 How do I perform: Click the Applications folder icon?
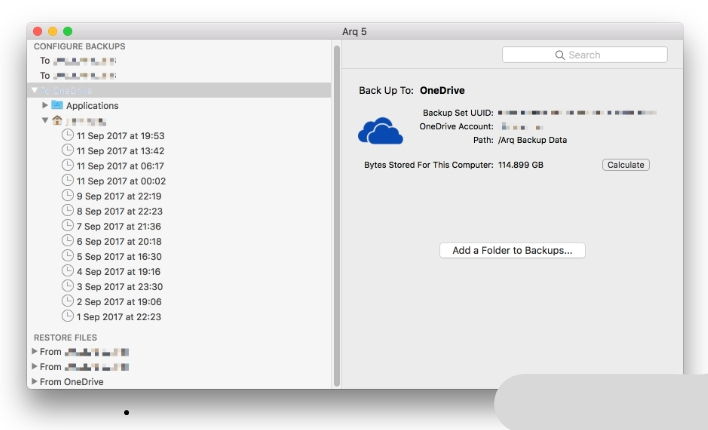tap(57, 105)
